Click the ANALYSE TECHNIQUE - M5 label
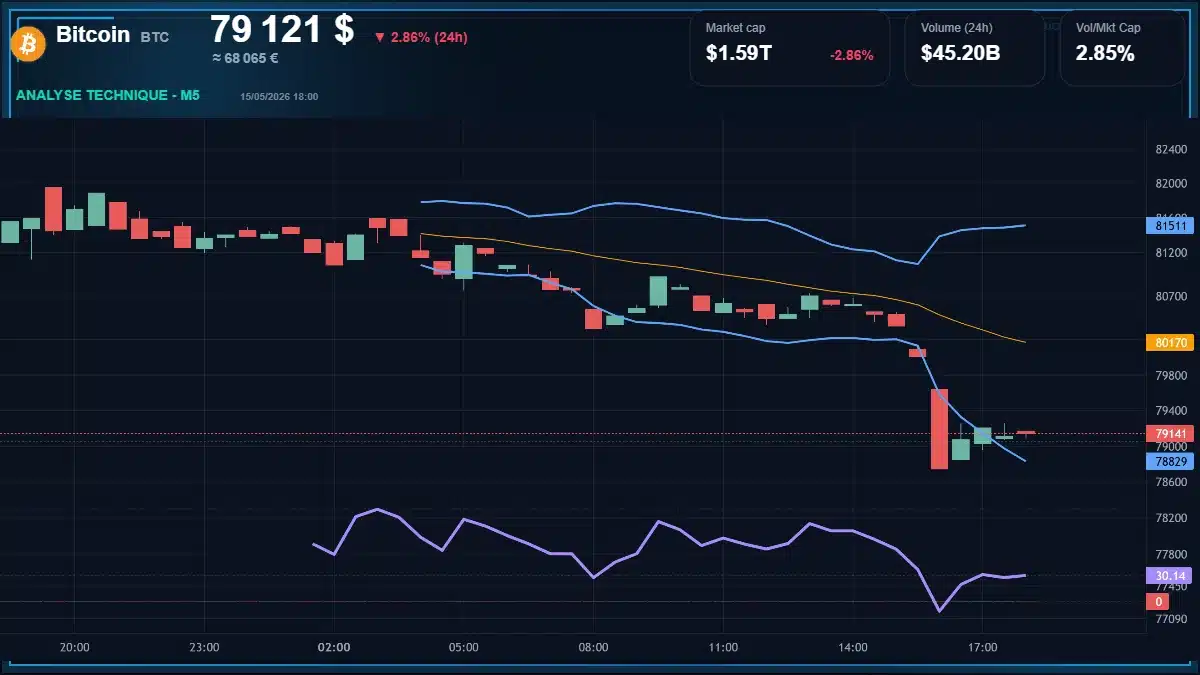Image resolution: width=1200 pixels, height=675 pixels. coord(108,95)
